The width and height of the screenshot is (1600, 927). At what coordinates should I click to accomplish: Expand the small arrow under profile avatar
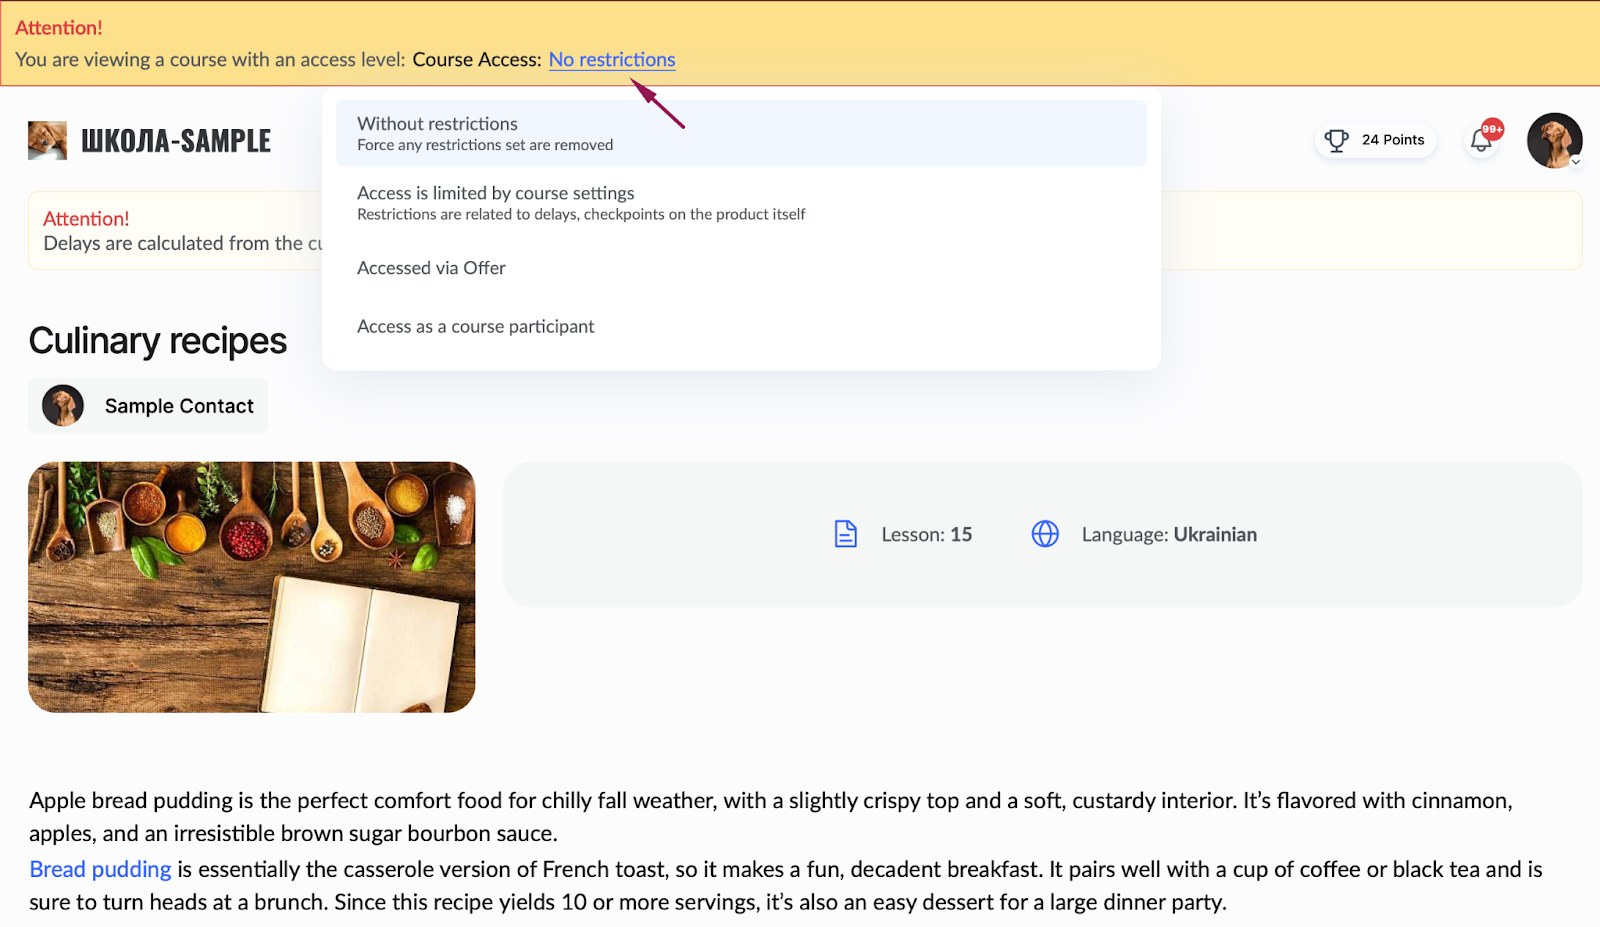pos(1576,161)
